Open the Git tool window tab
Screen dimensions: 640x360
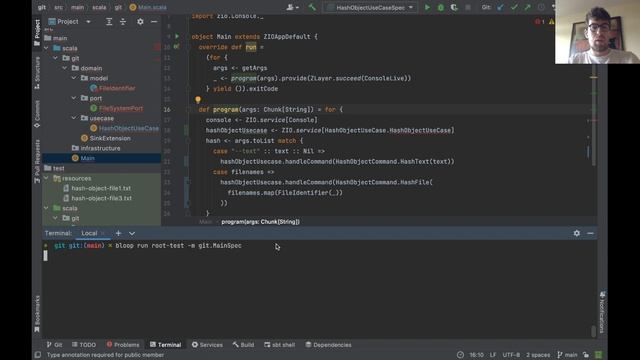(54, 344)
